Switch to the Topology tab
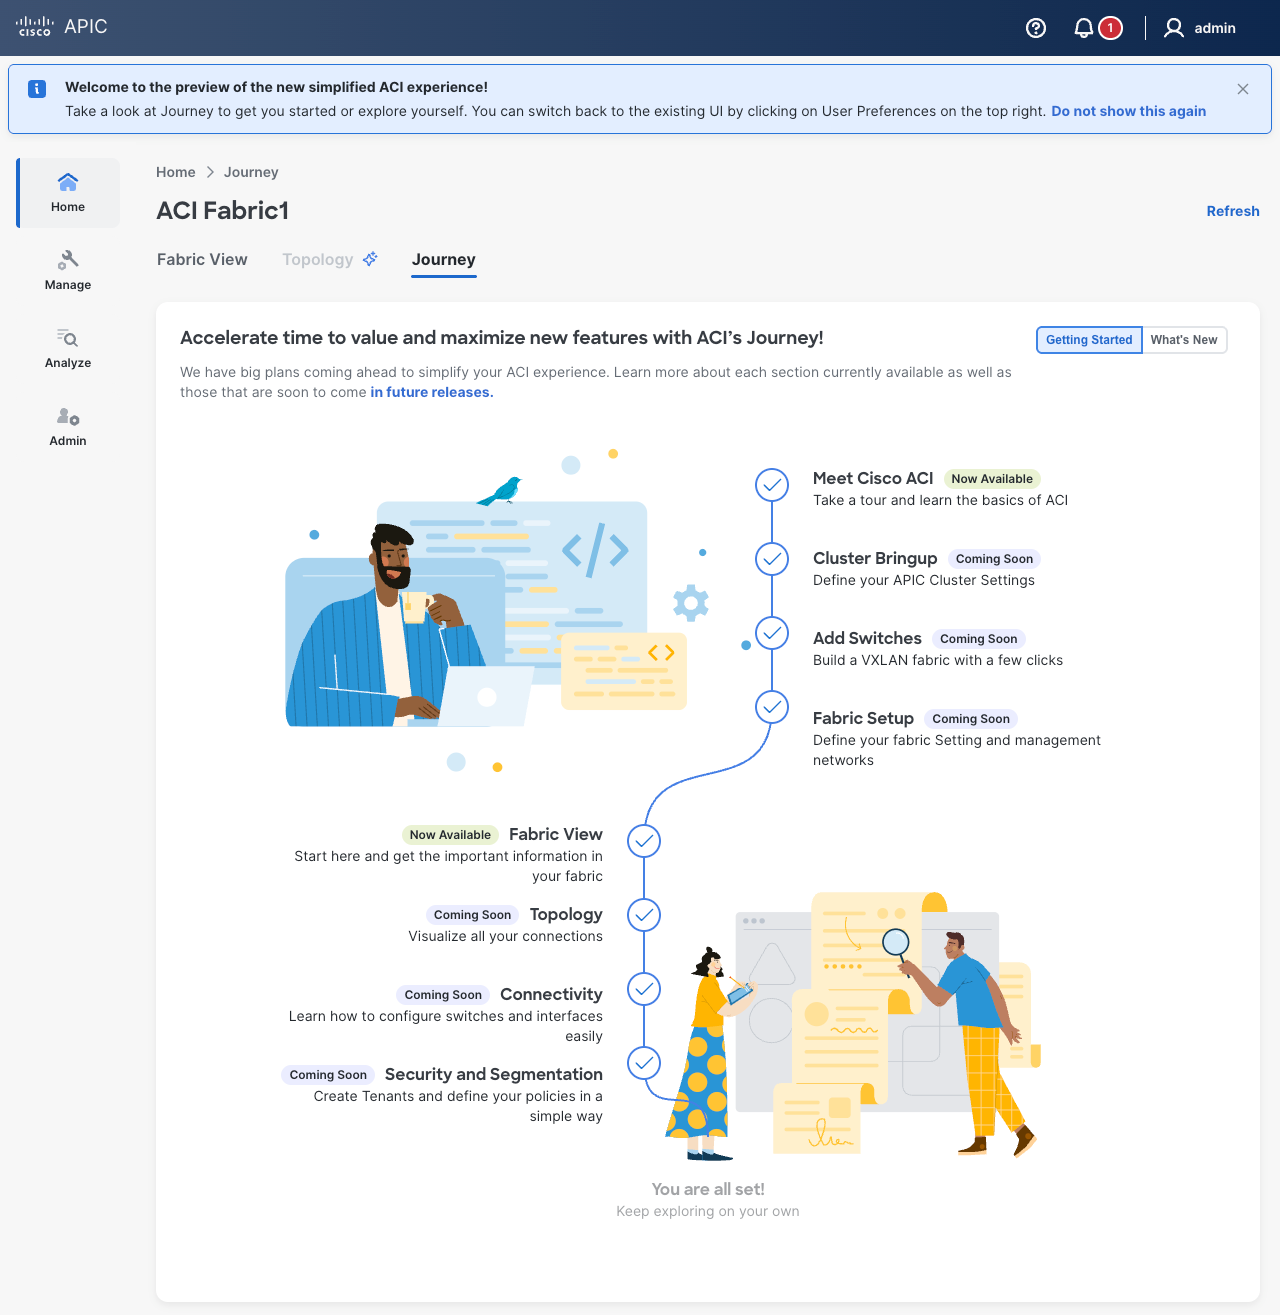 pyautogui.click(x=318, y=259)
